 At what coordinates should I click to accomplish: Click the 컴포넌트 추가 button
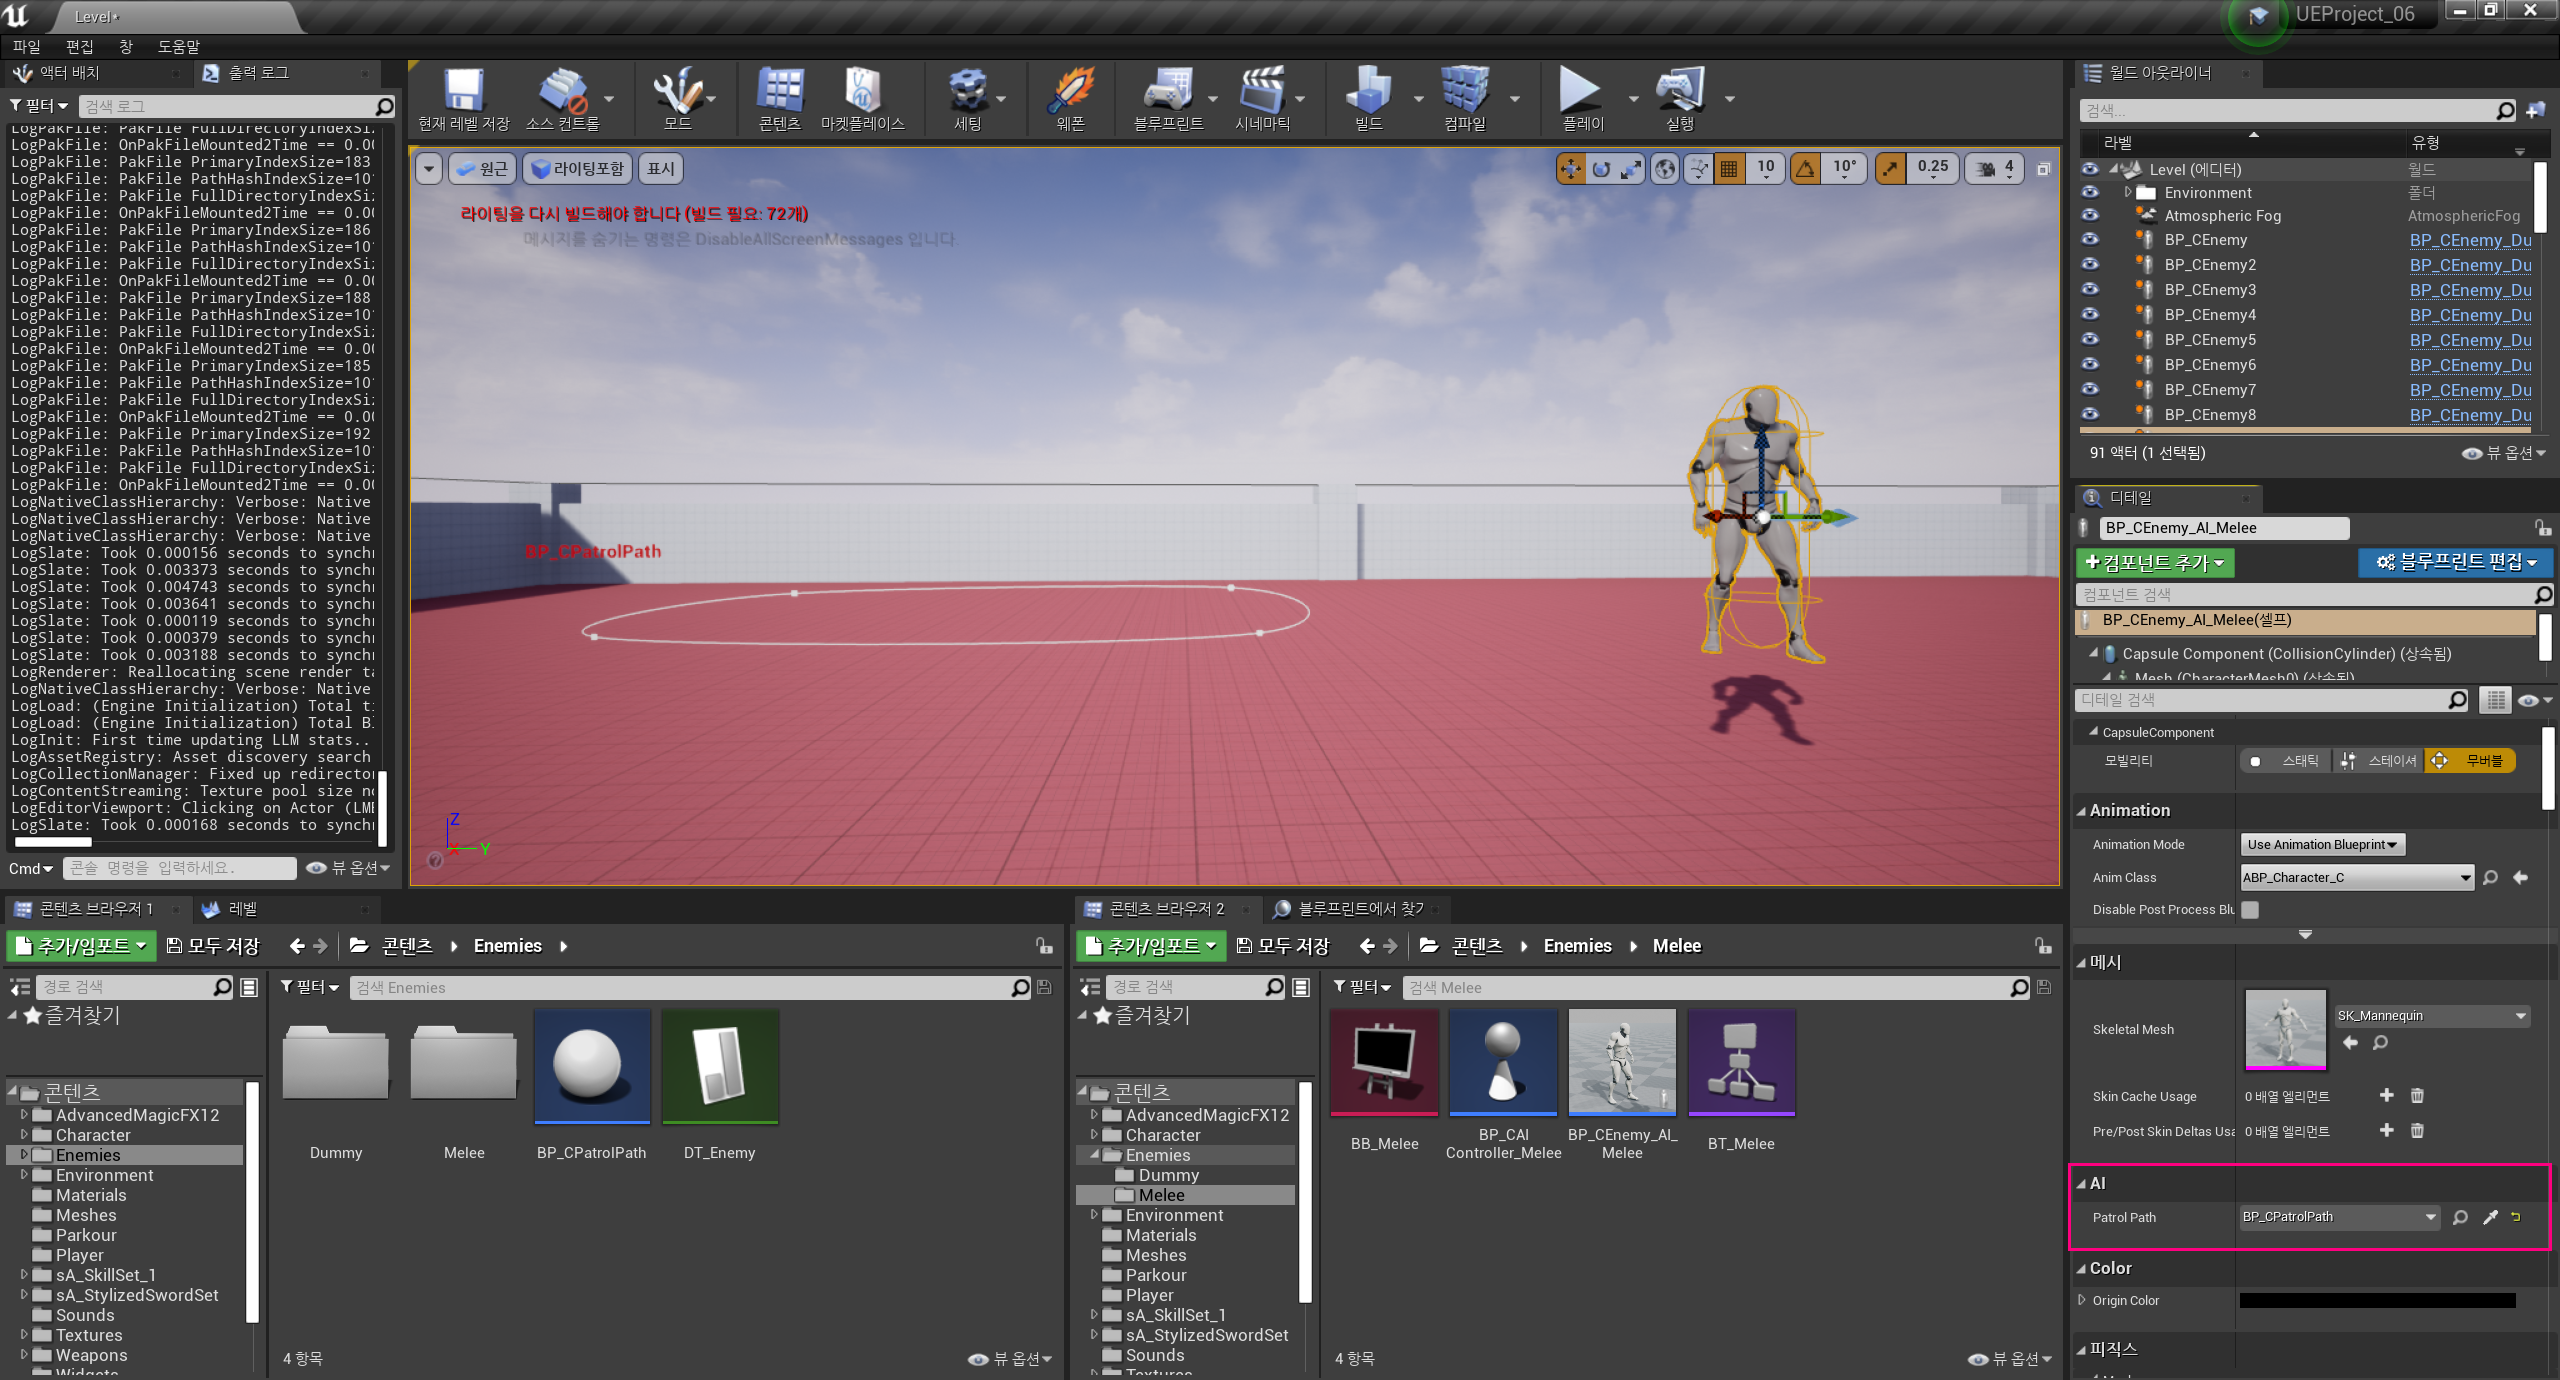click(2154, 562)
